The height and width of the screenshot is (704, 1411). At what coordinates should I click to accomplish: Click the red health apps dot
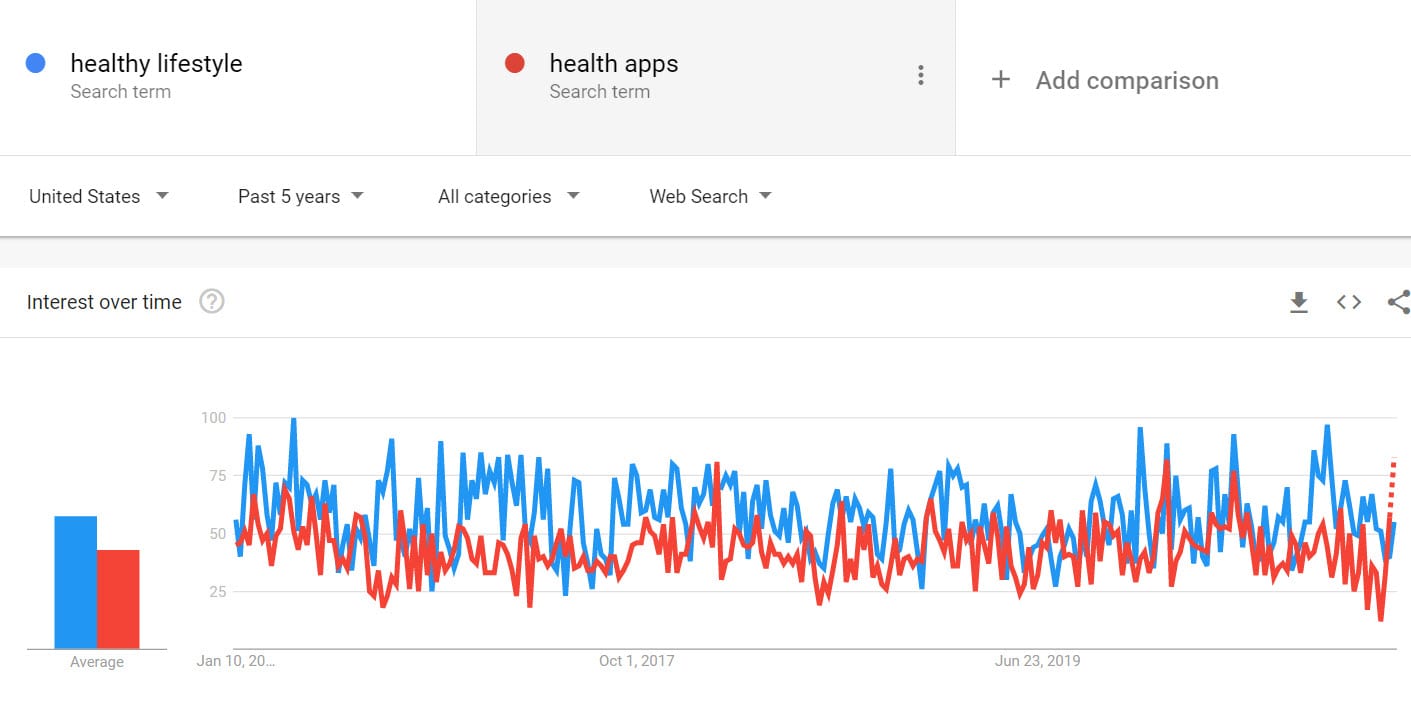click(515, 64)
